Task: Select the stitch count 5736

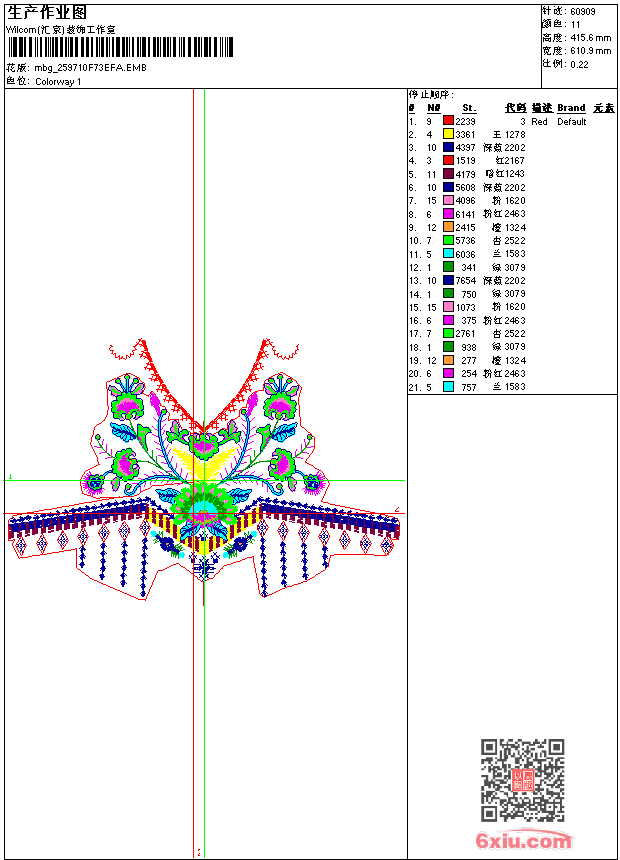Action: 465,241
